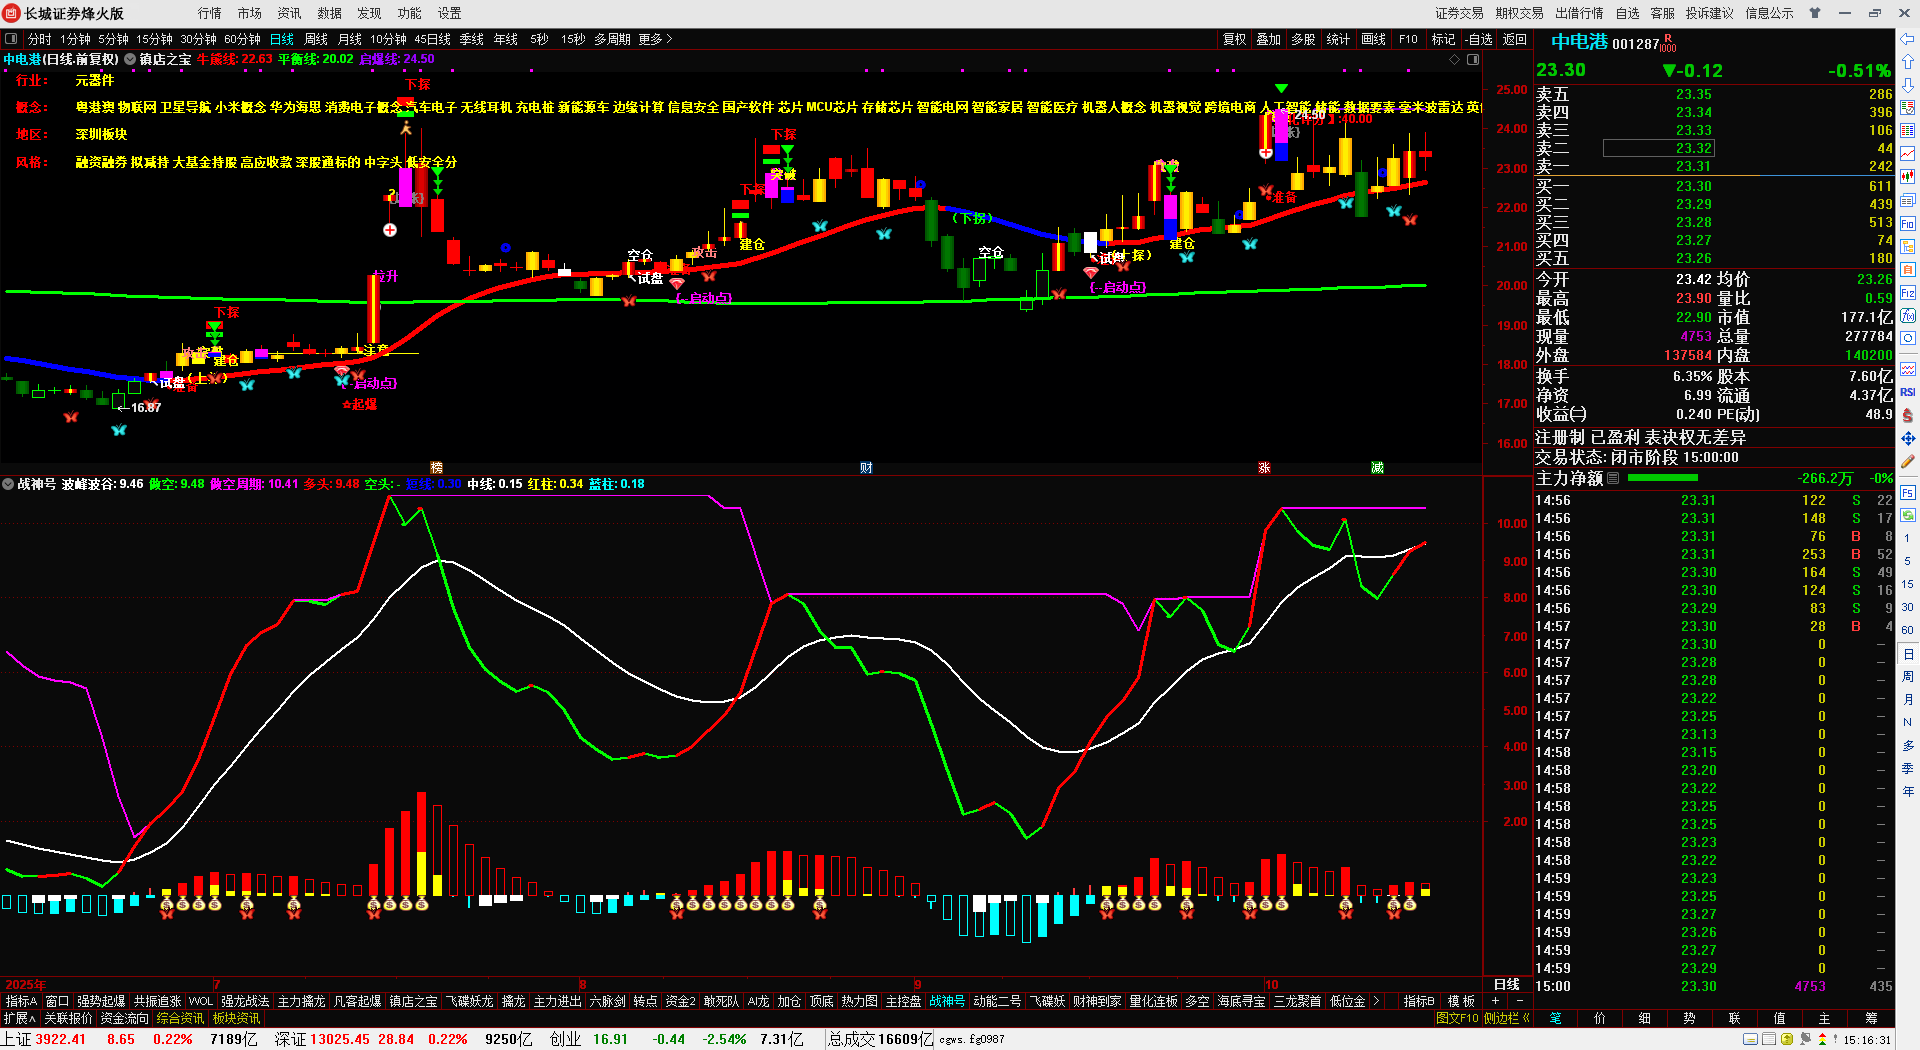Click the 证券交易 securities trading link

pos(1459,13)
